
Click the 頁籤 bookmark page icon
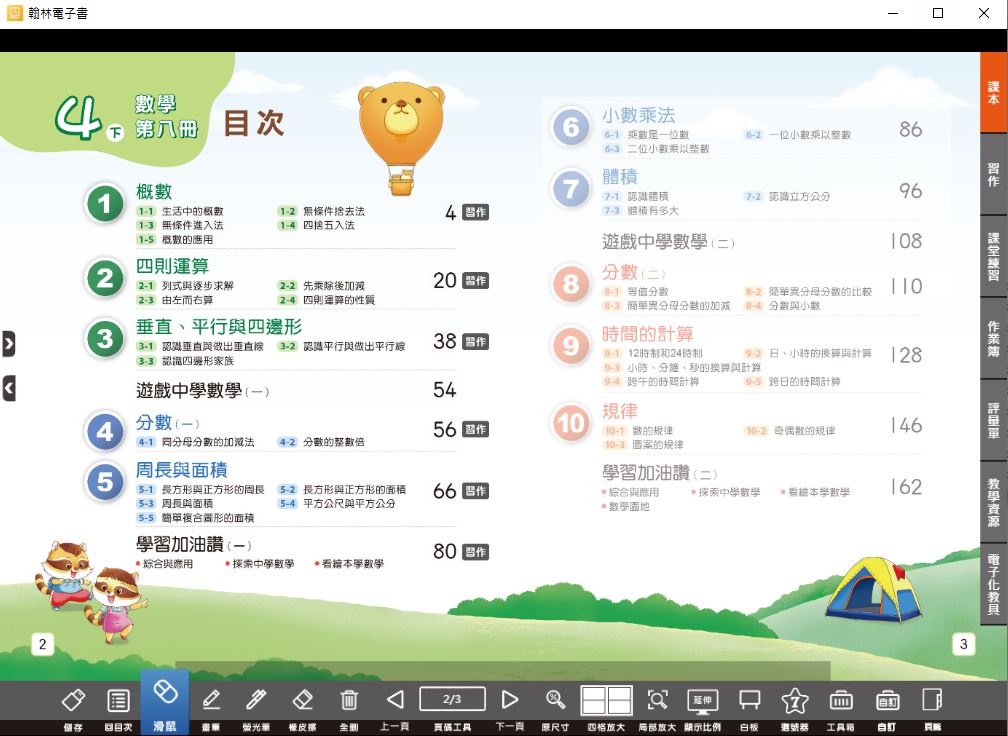click(x=932, y=700)
